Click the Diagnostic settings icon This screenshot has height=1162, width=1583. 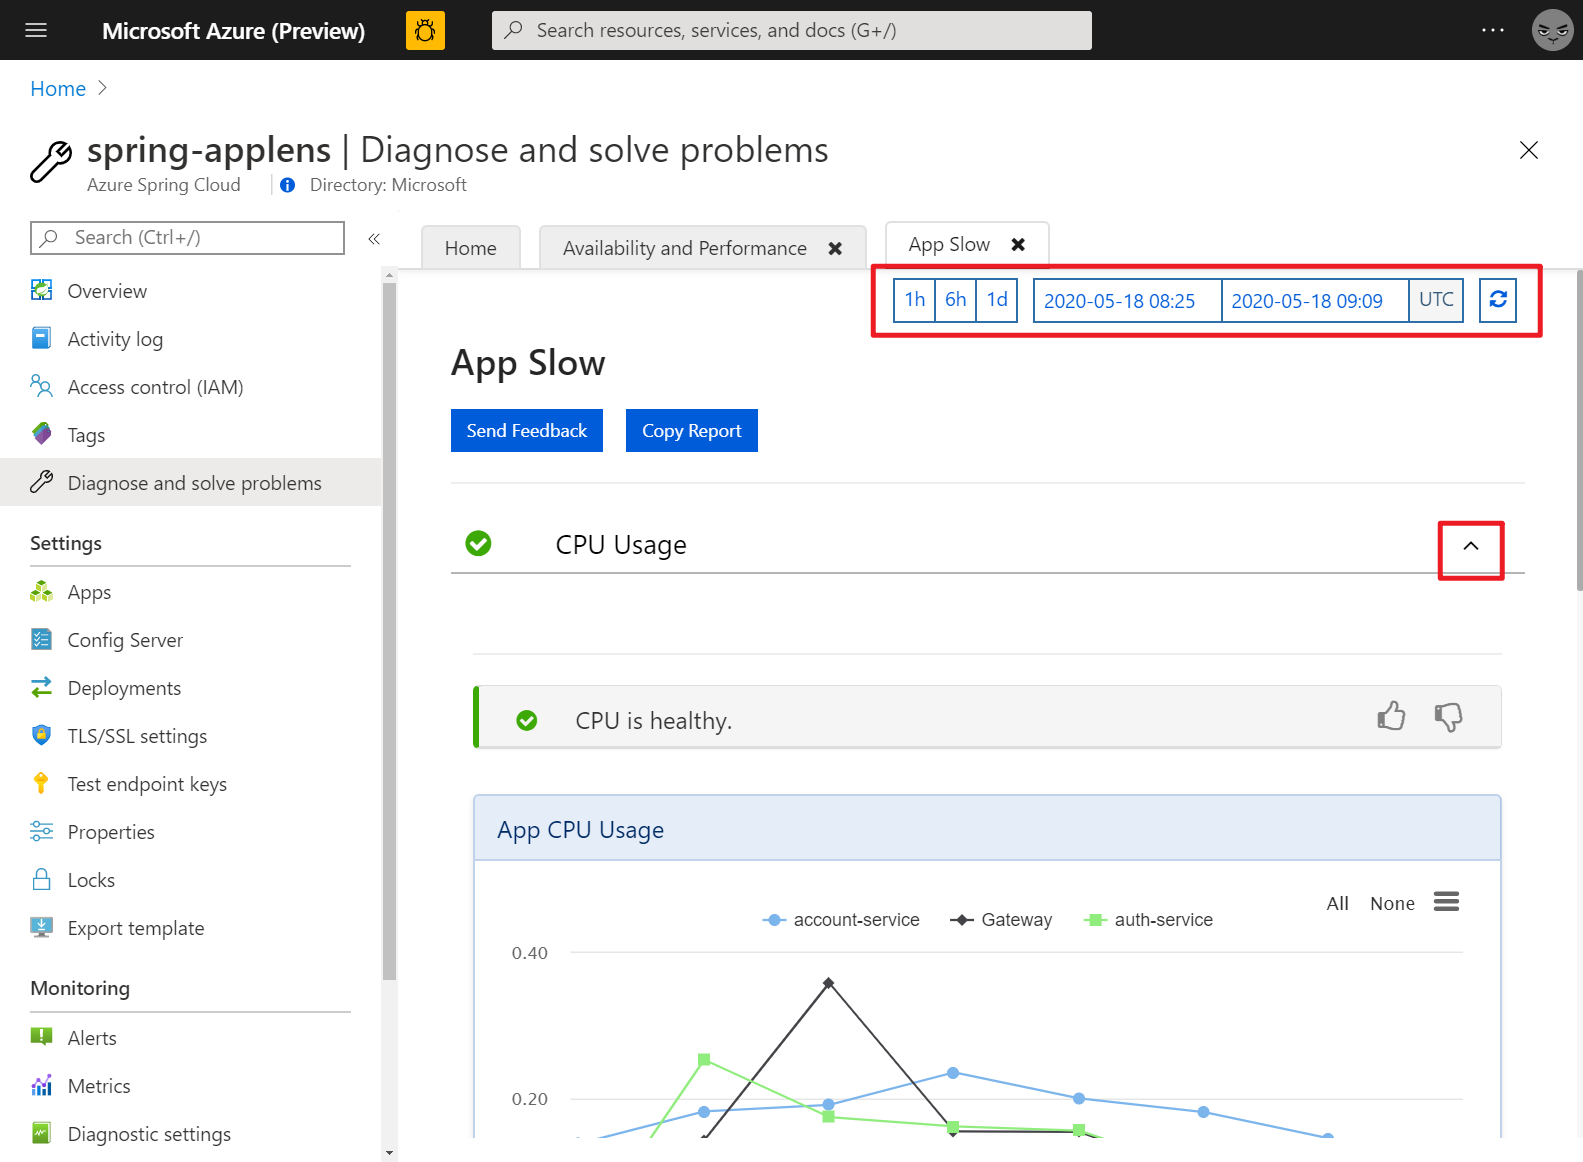coord(41,1133)
